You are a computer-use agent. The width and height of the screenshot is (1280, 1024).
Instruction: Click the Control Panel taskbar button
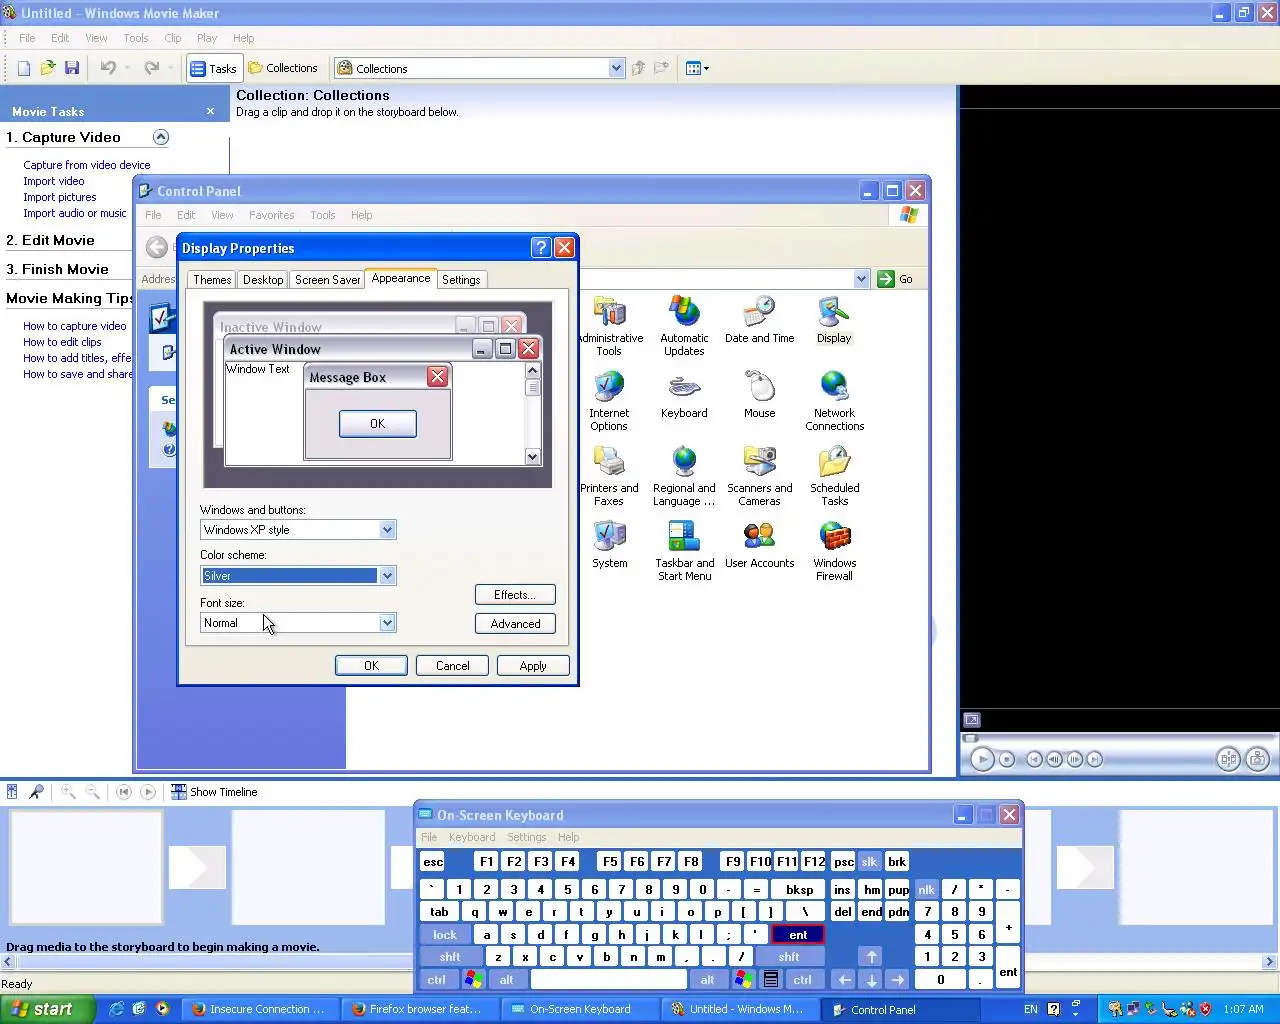pos(901,1009)
